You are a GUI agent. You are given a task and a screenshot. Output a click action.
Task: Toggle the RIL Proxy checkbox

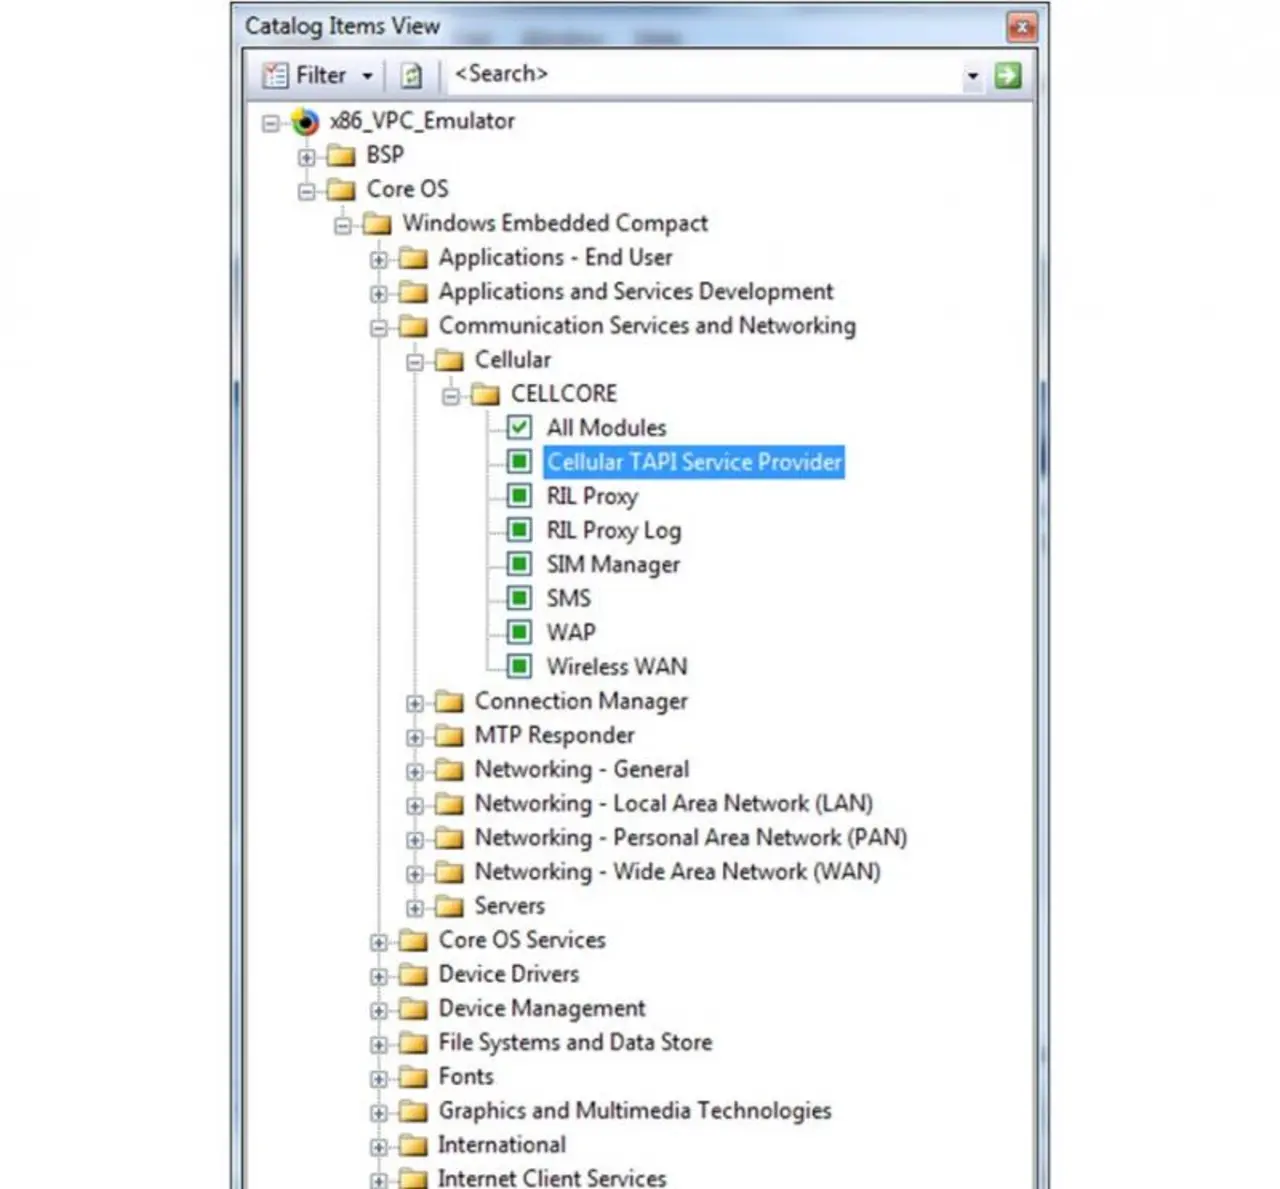pyautogui.click(x=519, y=496)
